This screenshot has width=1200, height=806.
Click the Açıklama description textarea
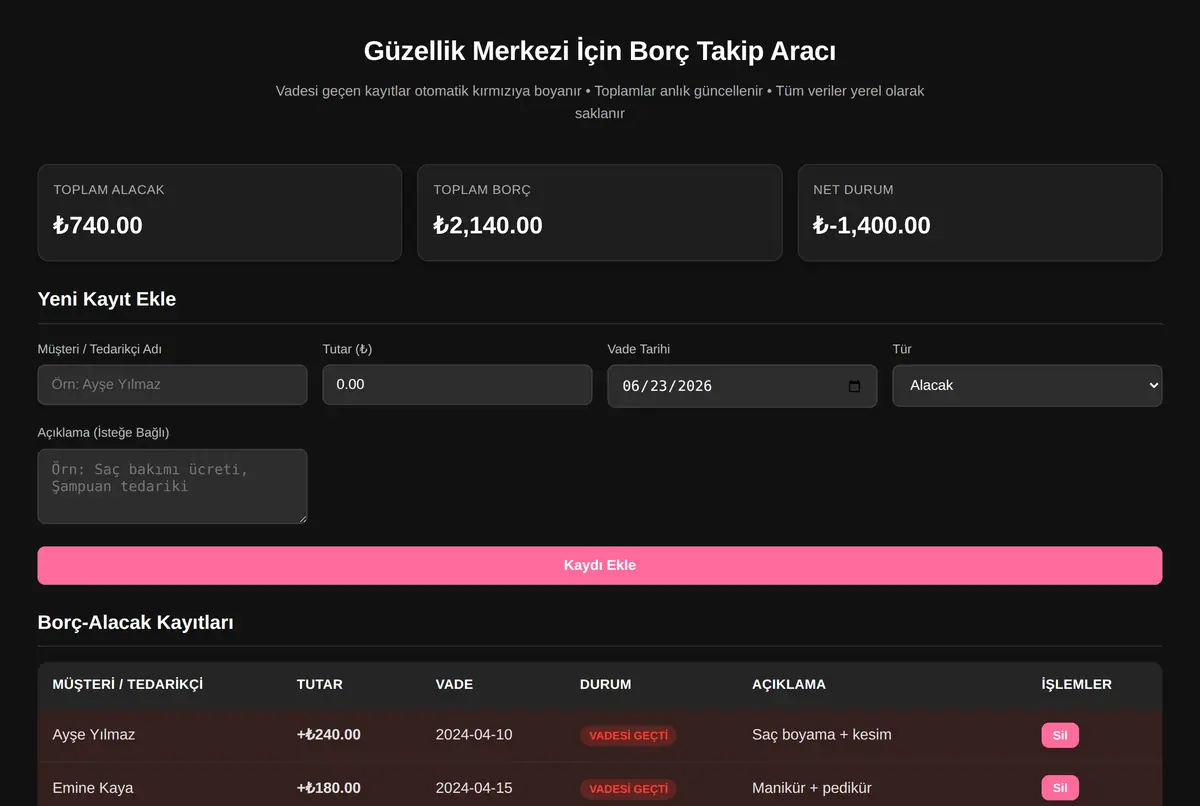tap(172, 486)
